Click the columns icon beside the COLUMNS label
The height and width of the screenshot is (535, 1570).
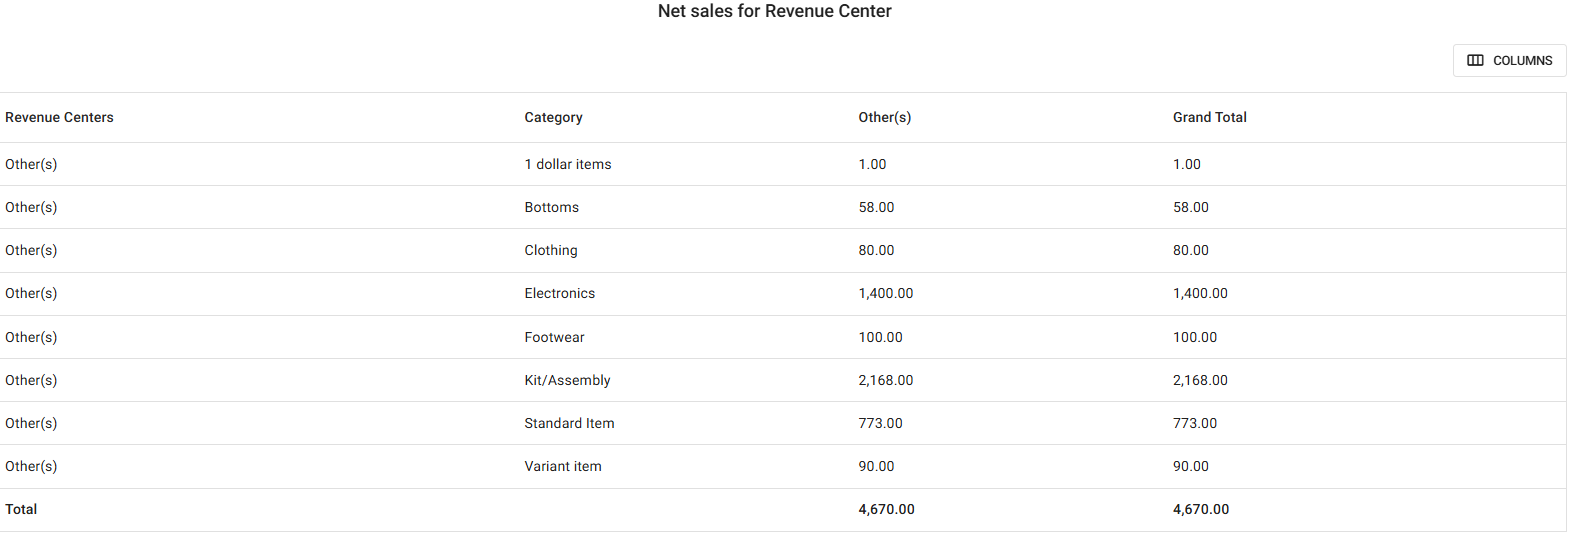point(1475,61)
